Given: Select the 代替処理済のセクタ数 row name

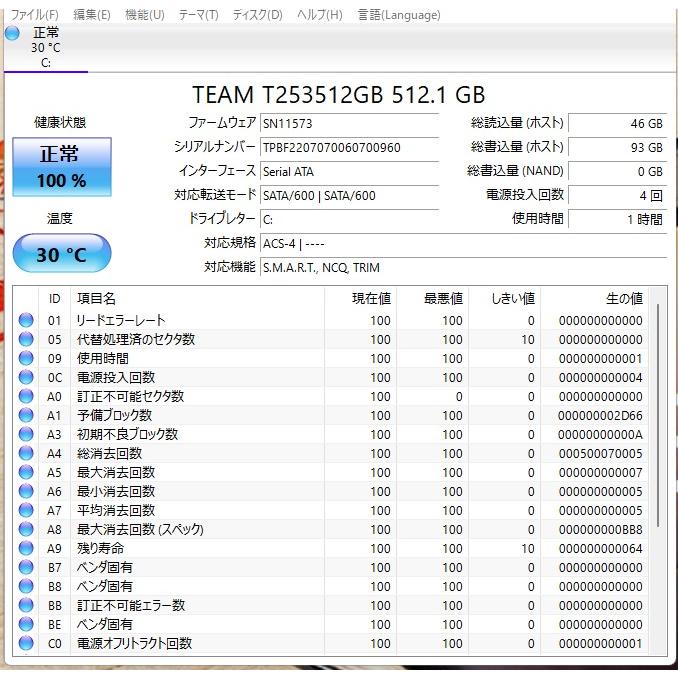Looking at the screenshot, I should tap(136, 339).
